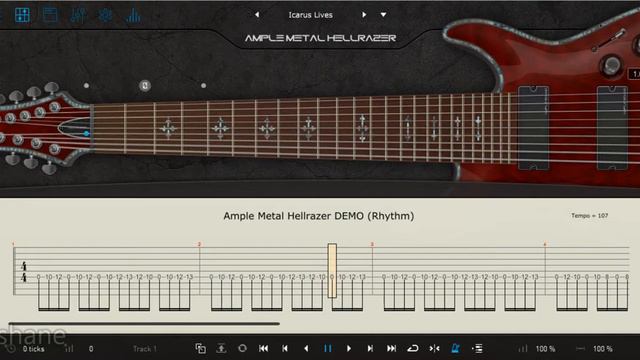Click the Ample Metal Hellrazer logo
This screenshot has width=640, height=360.
coord(320,38)
